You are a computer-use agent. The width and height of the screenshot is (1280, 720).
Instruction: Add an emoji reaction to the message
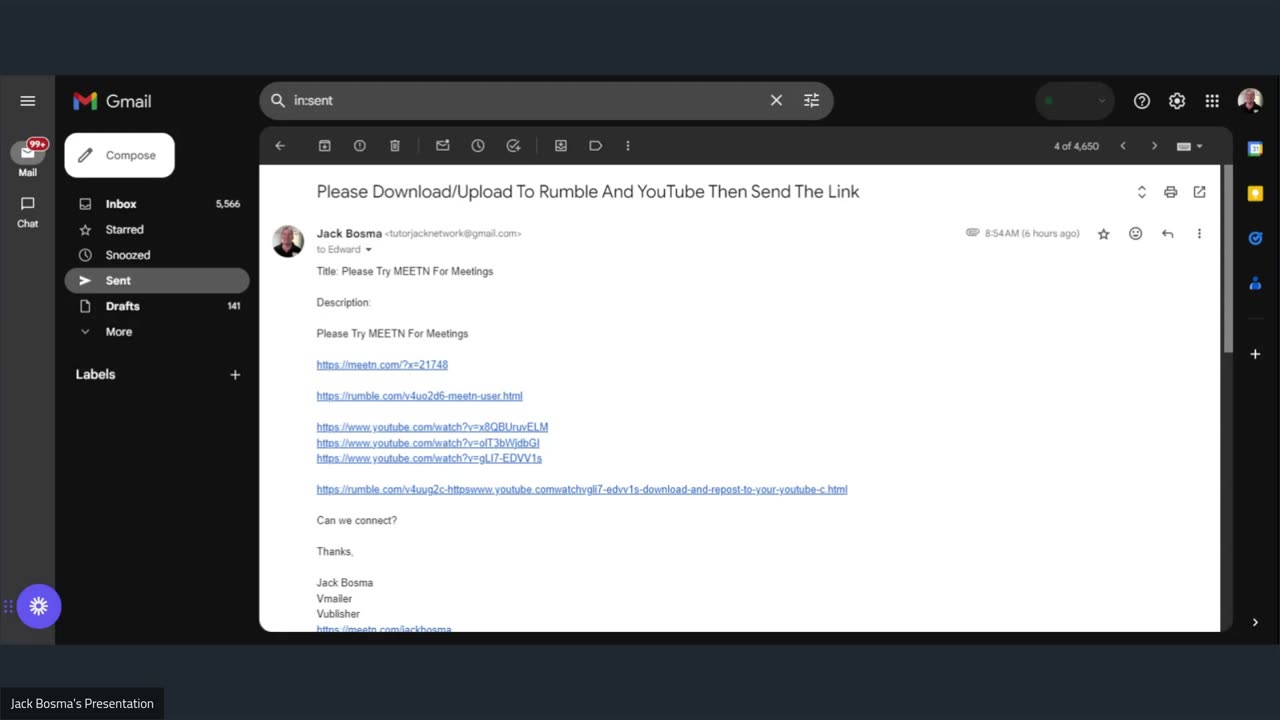[1135, 234]
